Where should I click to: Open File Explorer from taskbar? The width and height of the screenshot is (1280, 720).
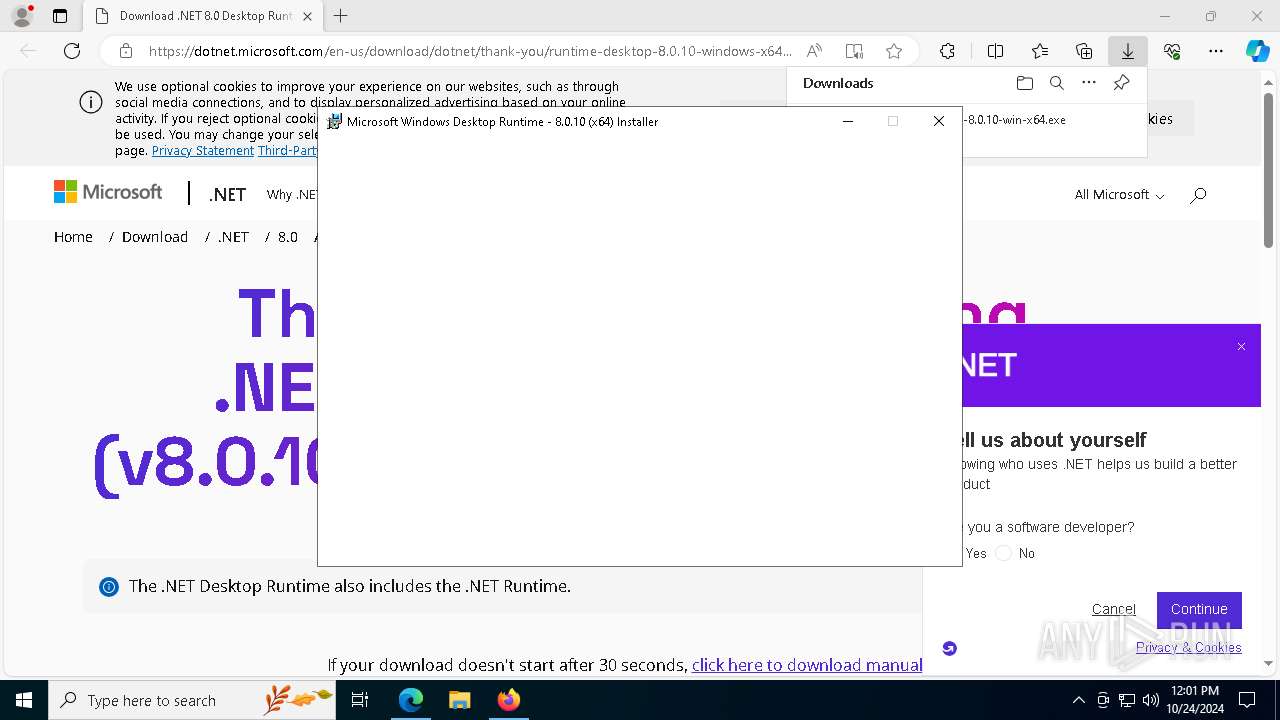pos(459,700)
